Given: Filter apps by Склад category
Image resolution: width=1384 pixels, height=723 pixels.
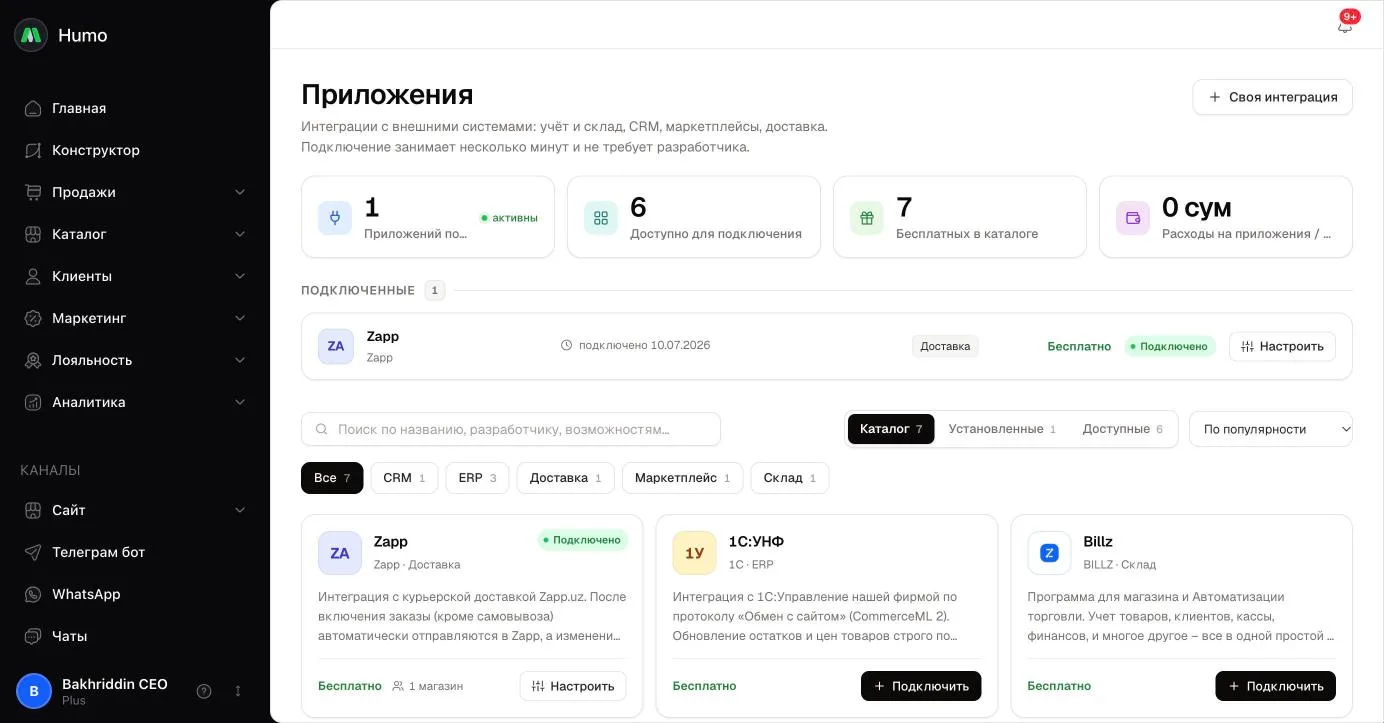Looking at the screenshot, I should click(789, 478).
